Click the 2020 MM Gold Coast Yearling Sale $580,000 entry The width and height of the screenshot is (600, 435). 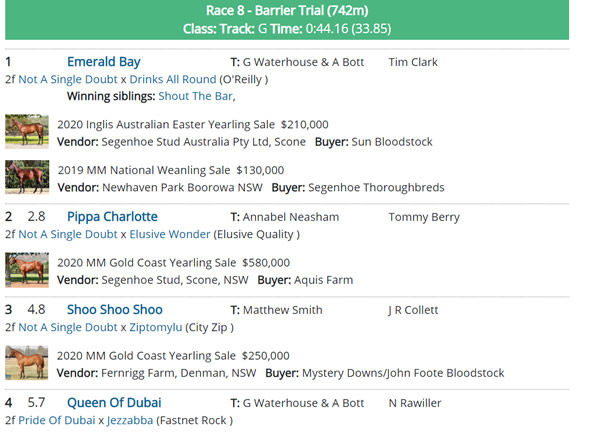pyautogui.click(x=173, y=263)
